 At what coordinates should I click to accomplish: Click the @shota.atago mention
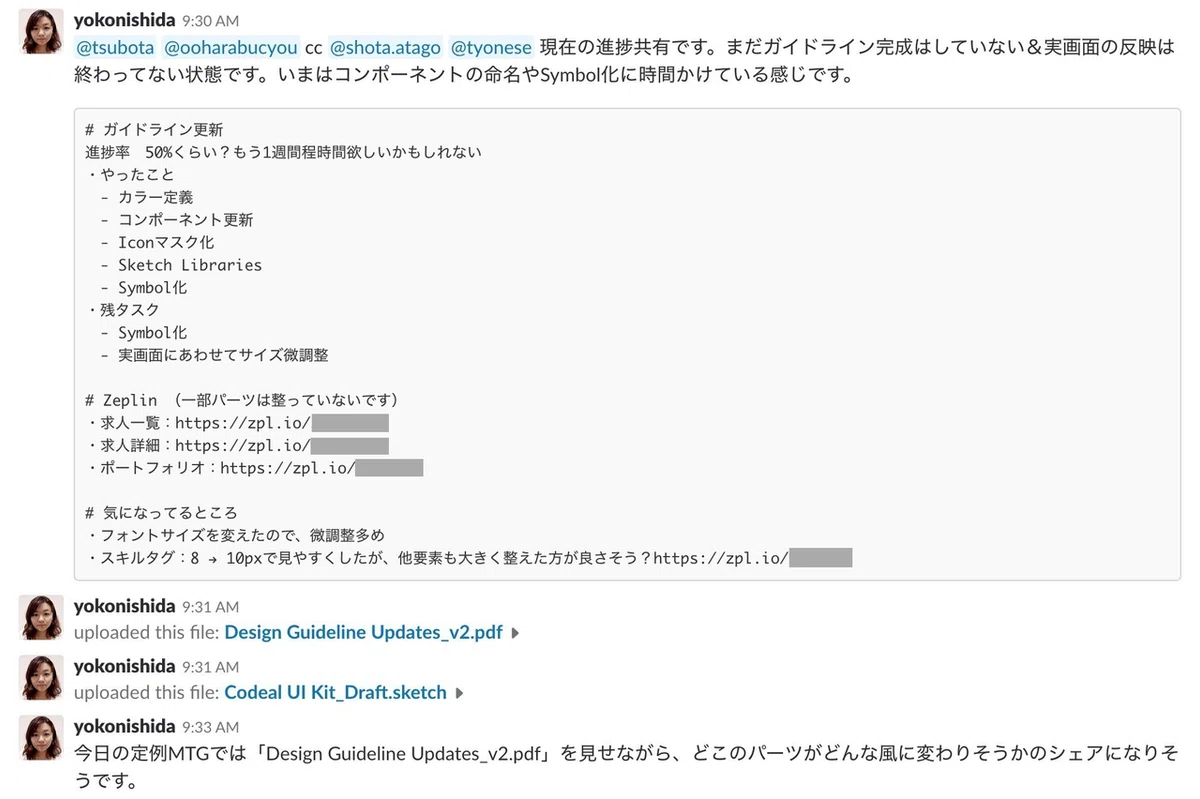coord(385,47)
